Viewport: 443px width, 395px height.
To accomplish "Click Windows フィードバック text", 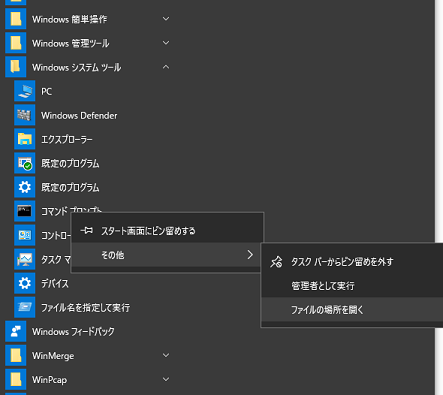I will click(73, 332).
